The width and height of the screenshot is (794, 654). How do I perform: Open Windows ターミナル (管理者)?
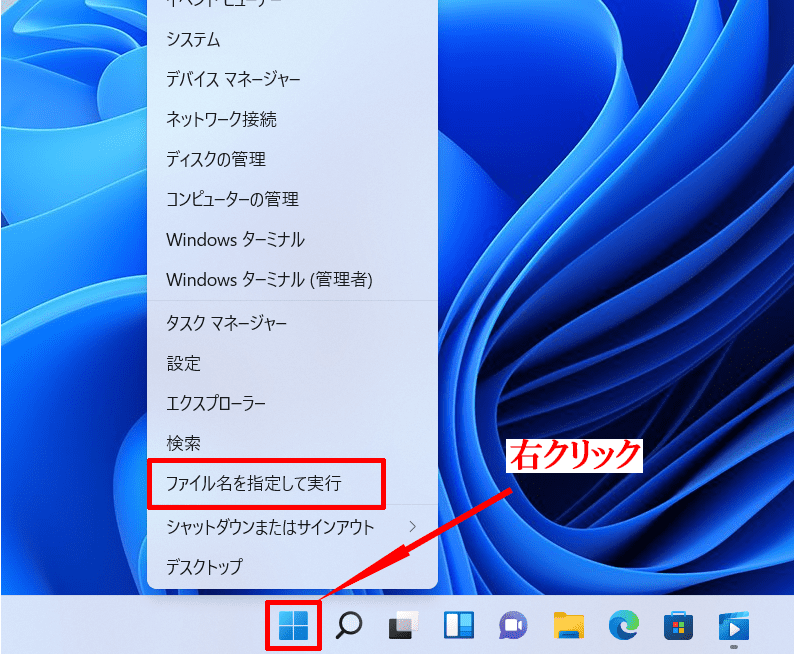tap(269, 279)
